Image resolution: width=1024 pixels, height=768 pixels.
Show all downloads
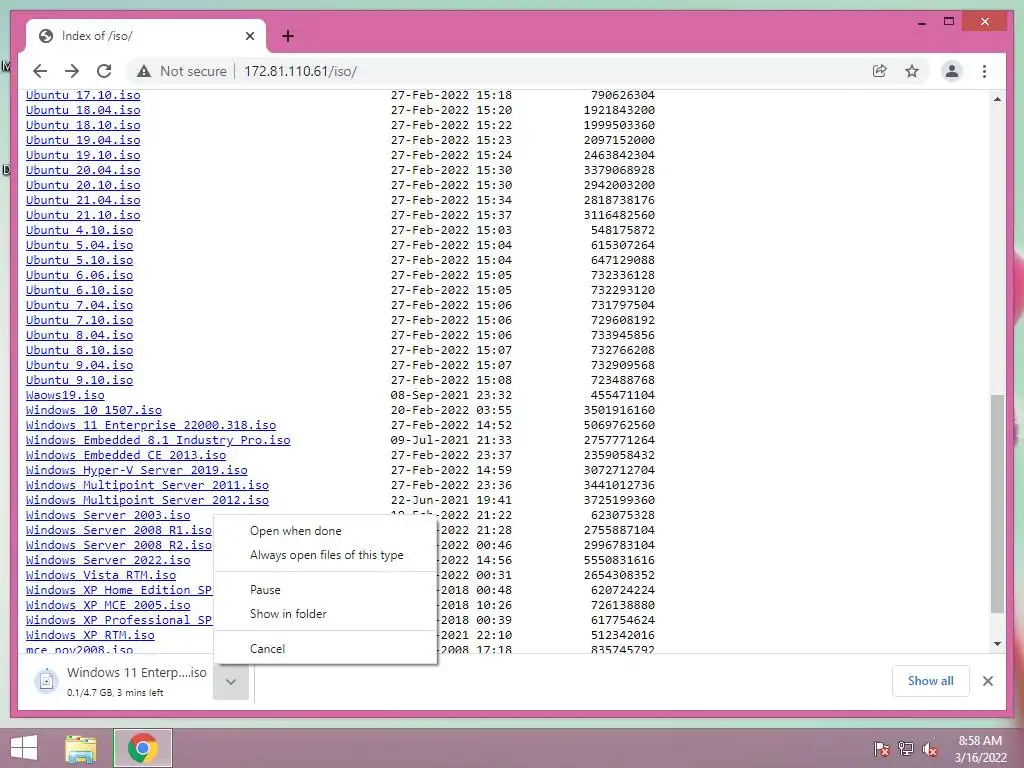point(930,681)
